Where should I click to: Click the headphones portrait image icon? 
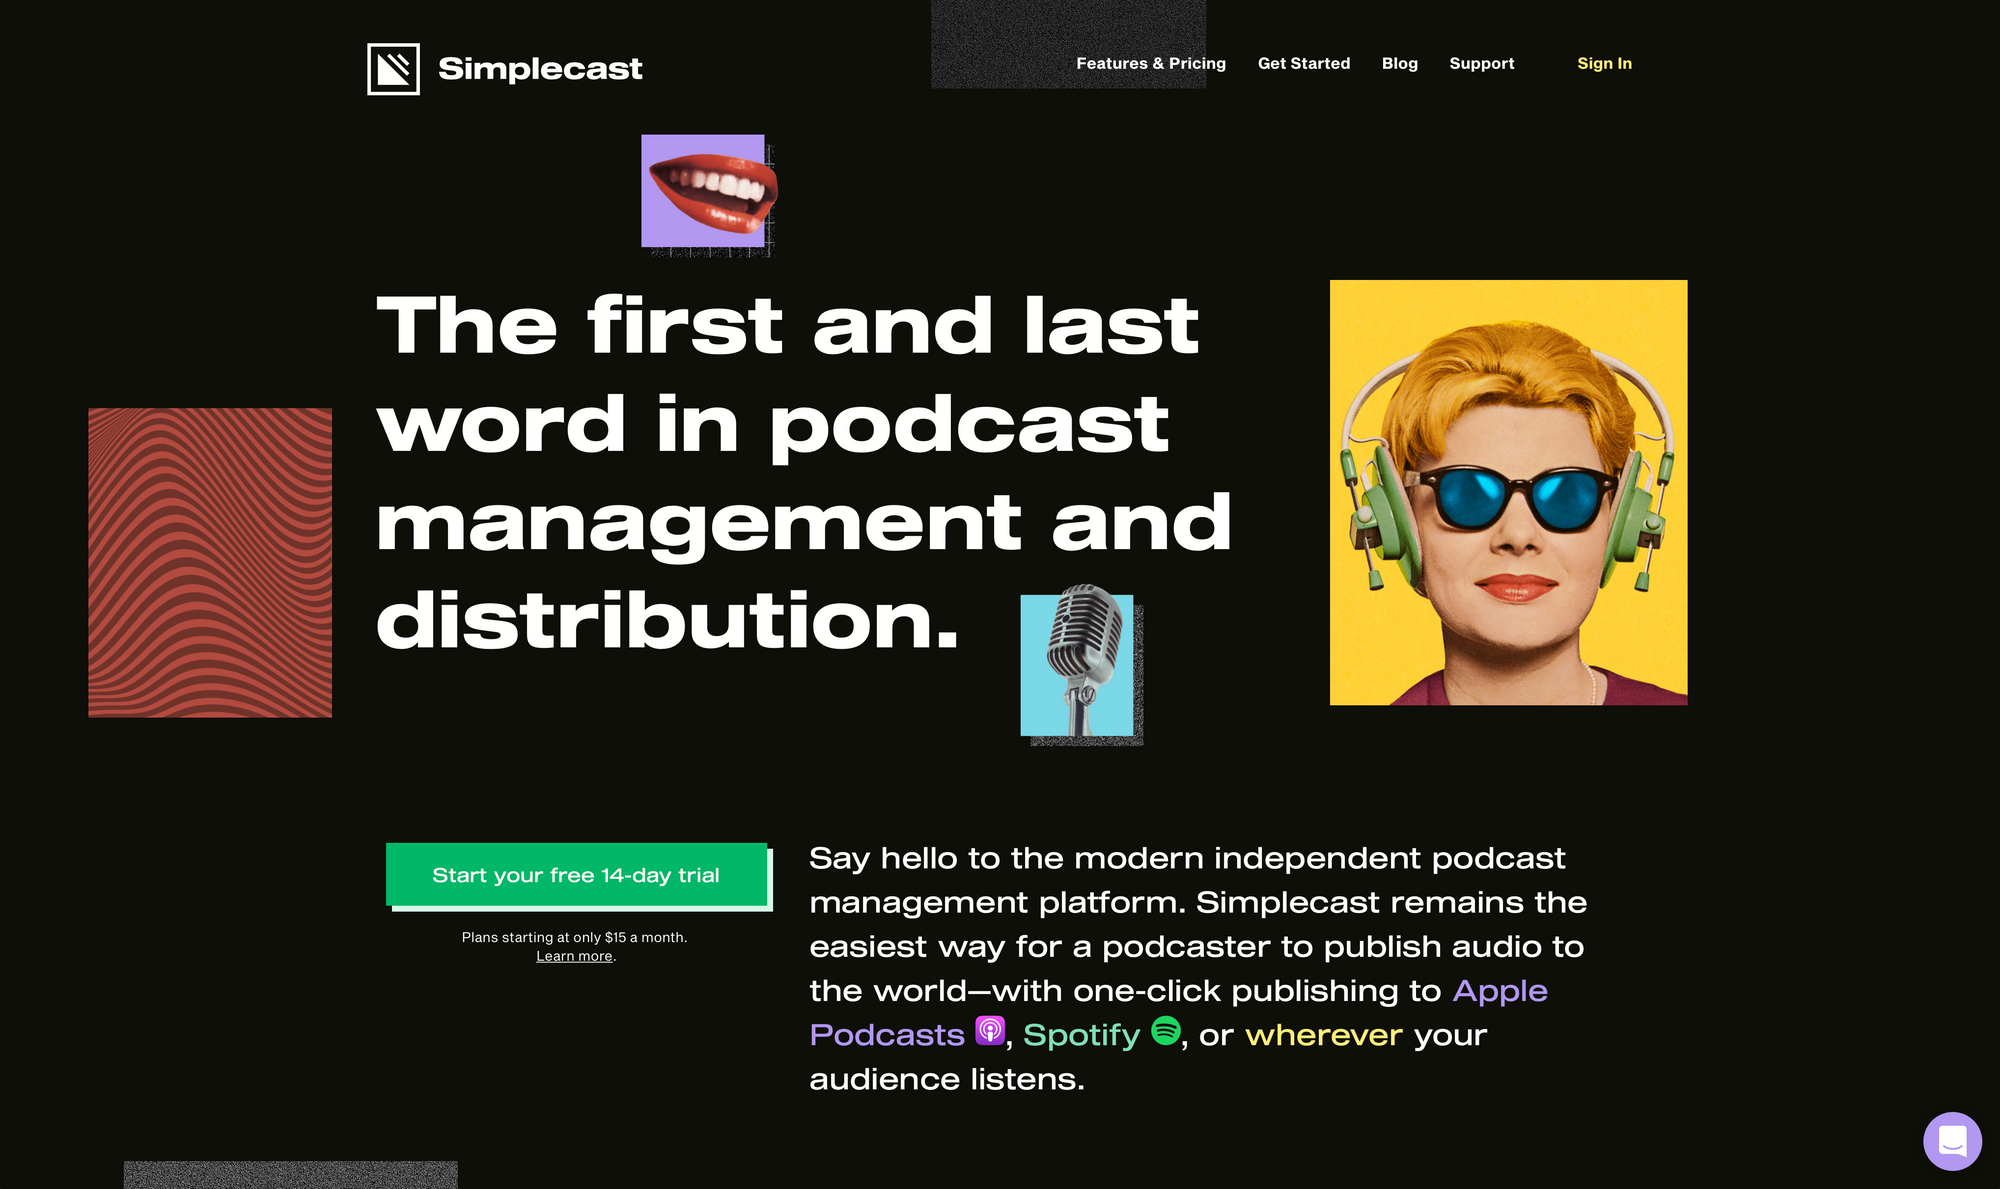(1507, 491)
